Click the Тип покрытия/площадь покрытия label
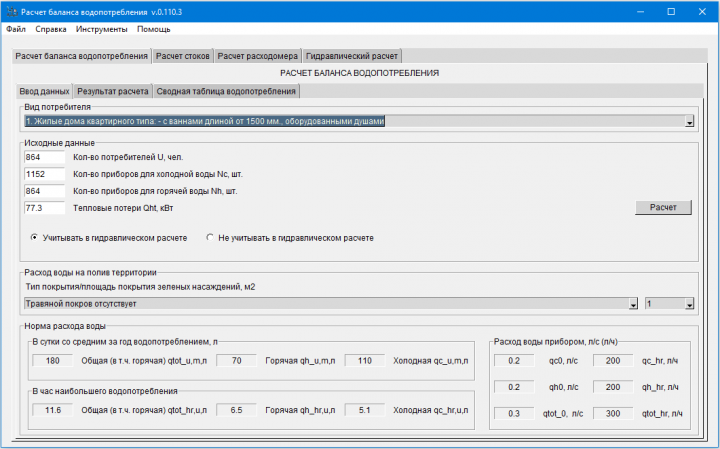Screen dimensions: 720x449 pyautogui.click(x=140, y=287)
